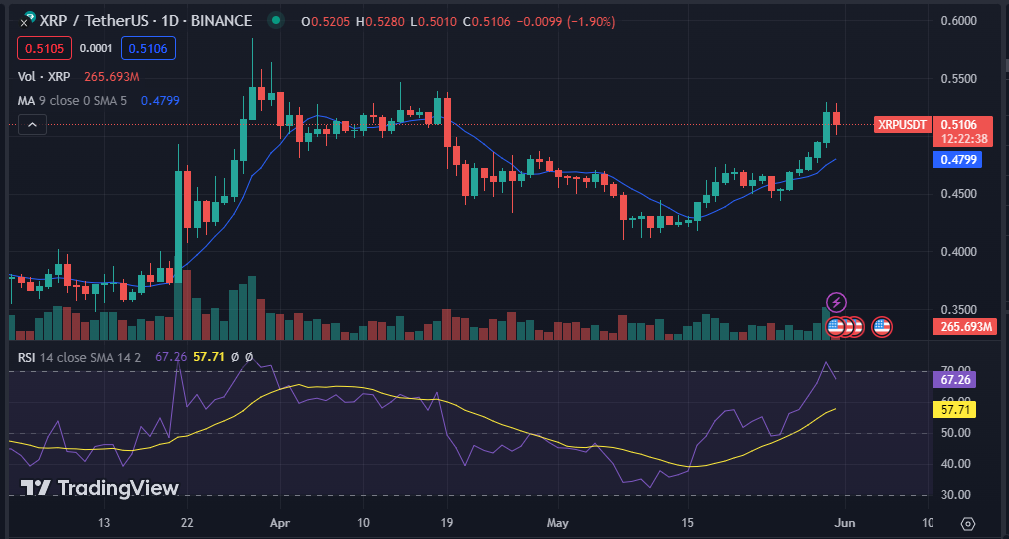Click the 12:22:38 candle countdown timer

click(964, 139)
